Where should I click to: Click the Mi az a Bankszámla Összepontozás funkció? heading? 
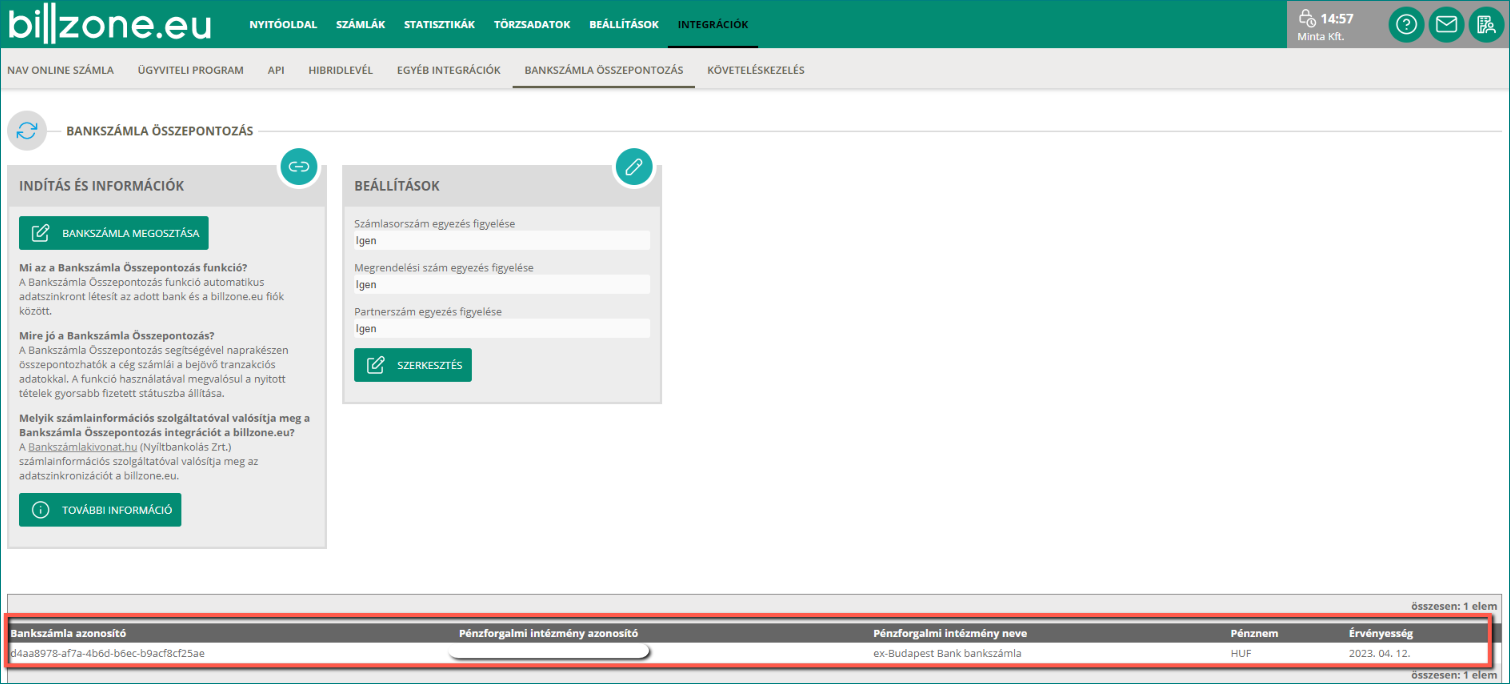coord(133,268)
